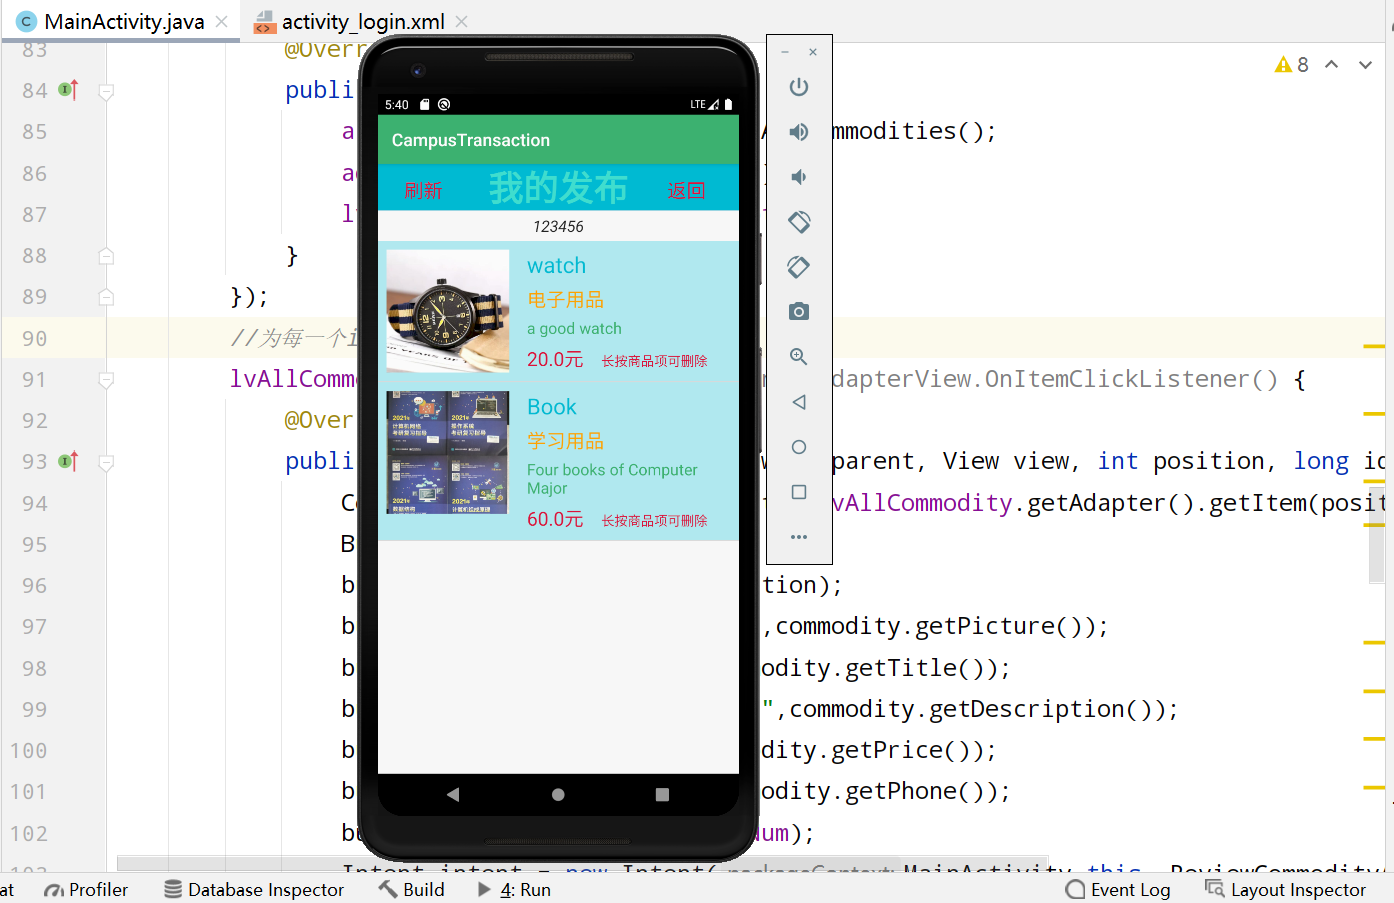Tap the 返回 back button in the app
The height and width of the screenshot is (903, 1394).
click(x=686, y=190)
